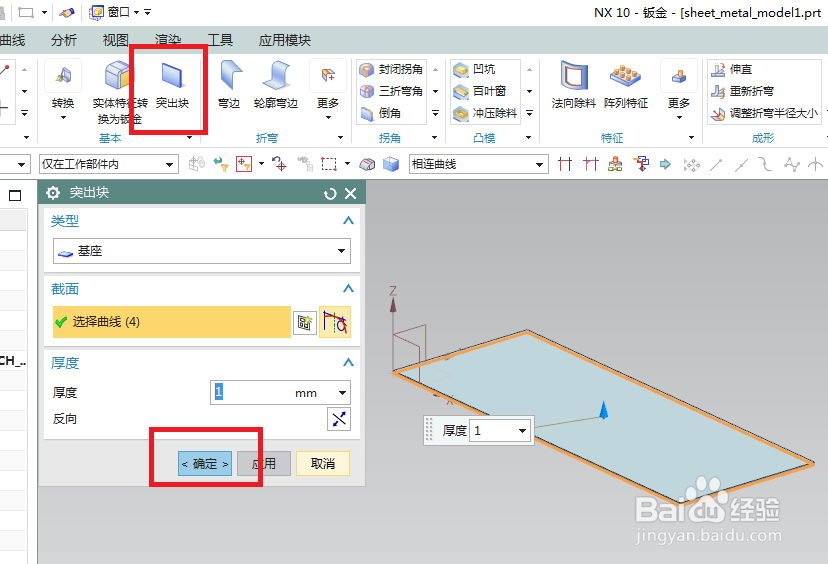Image resolution: width=828 pixels, height=564 pixels.
Task: Click the selection filter funnel icon
Action: tap(220, 164)
